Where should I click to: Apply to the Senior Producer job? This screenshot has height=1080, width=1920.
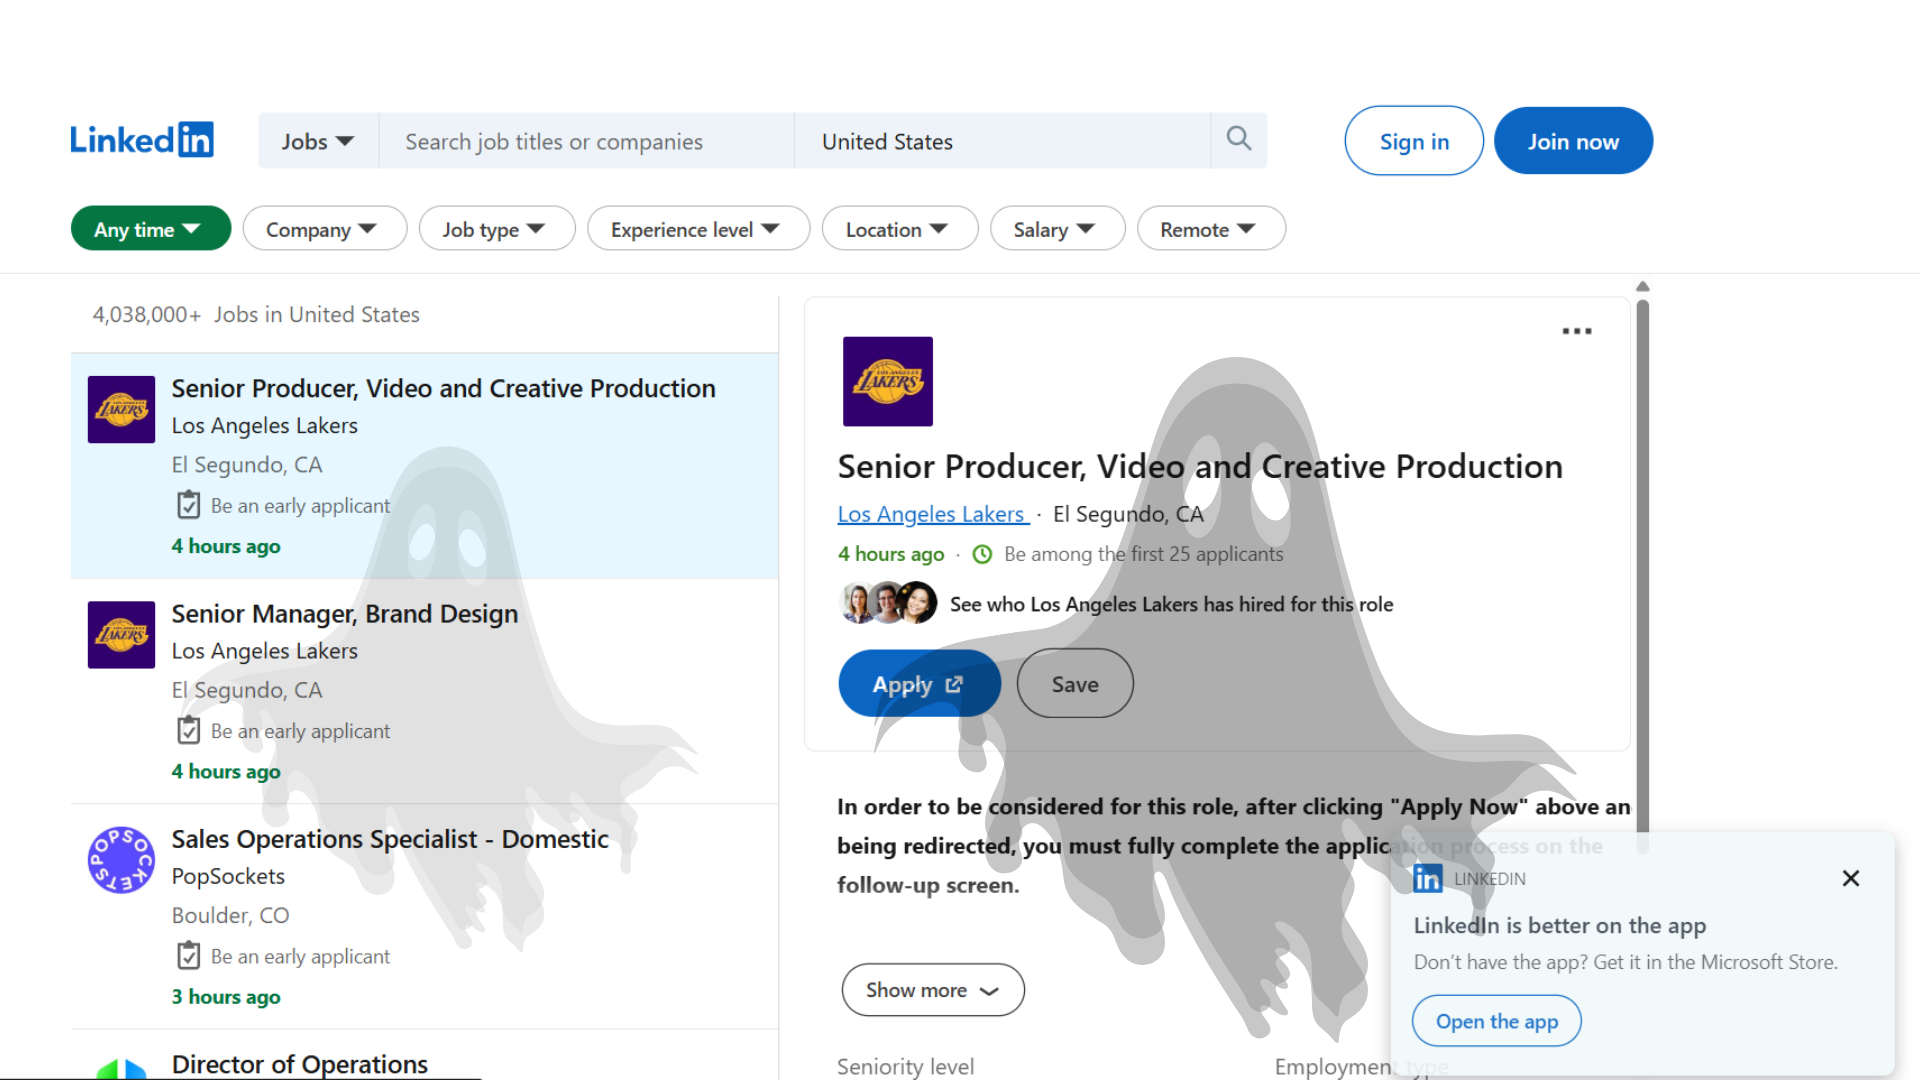(x=919, y=684)
